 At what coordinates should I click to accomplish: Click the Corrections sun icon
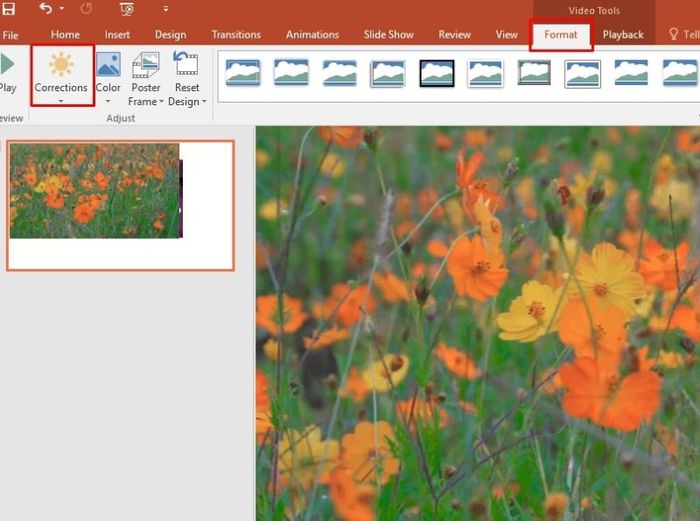tap(61, 64)
